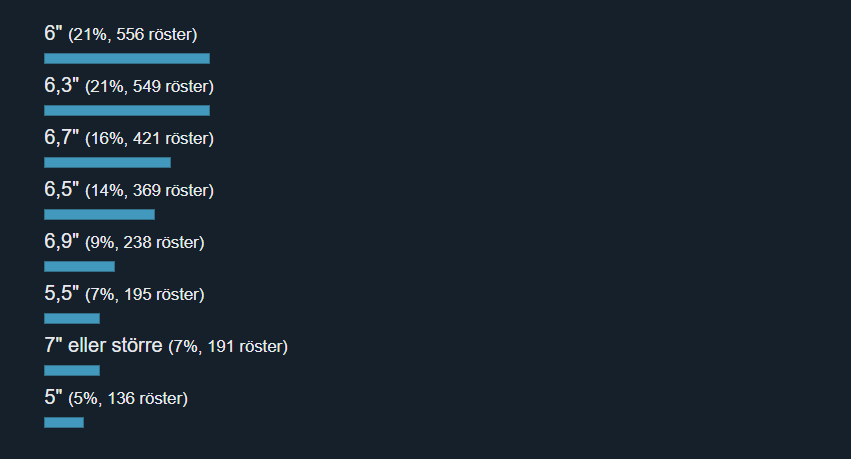
Task: Click the result bar under 6"
Action: tap(127, 59)
